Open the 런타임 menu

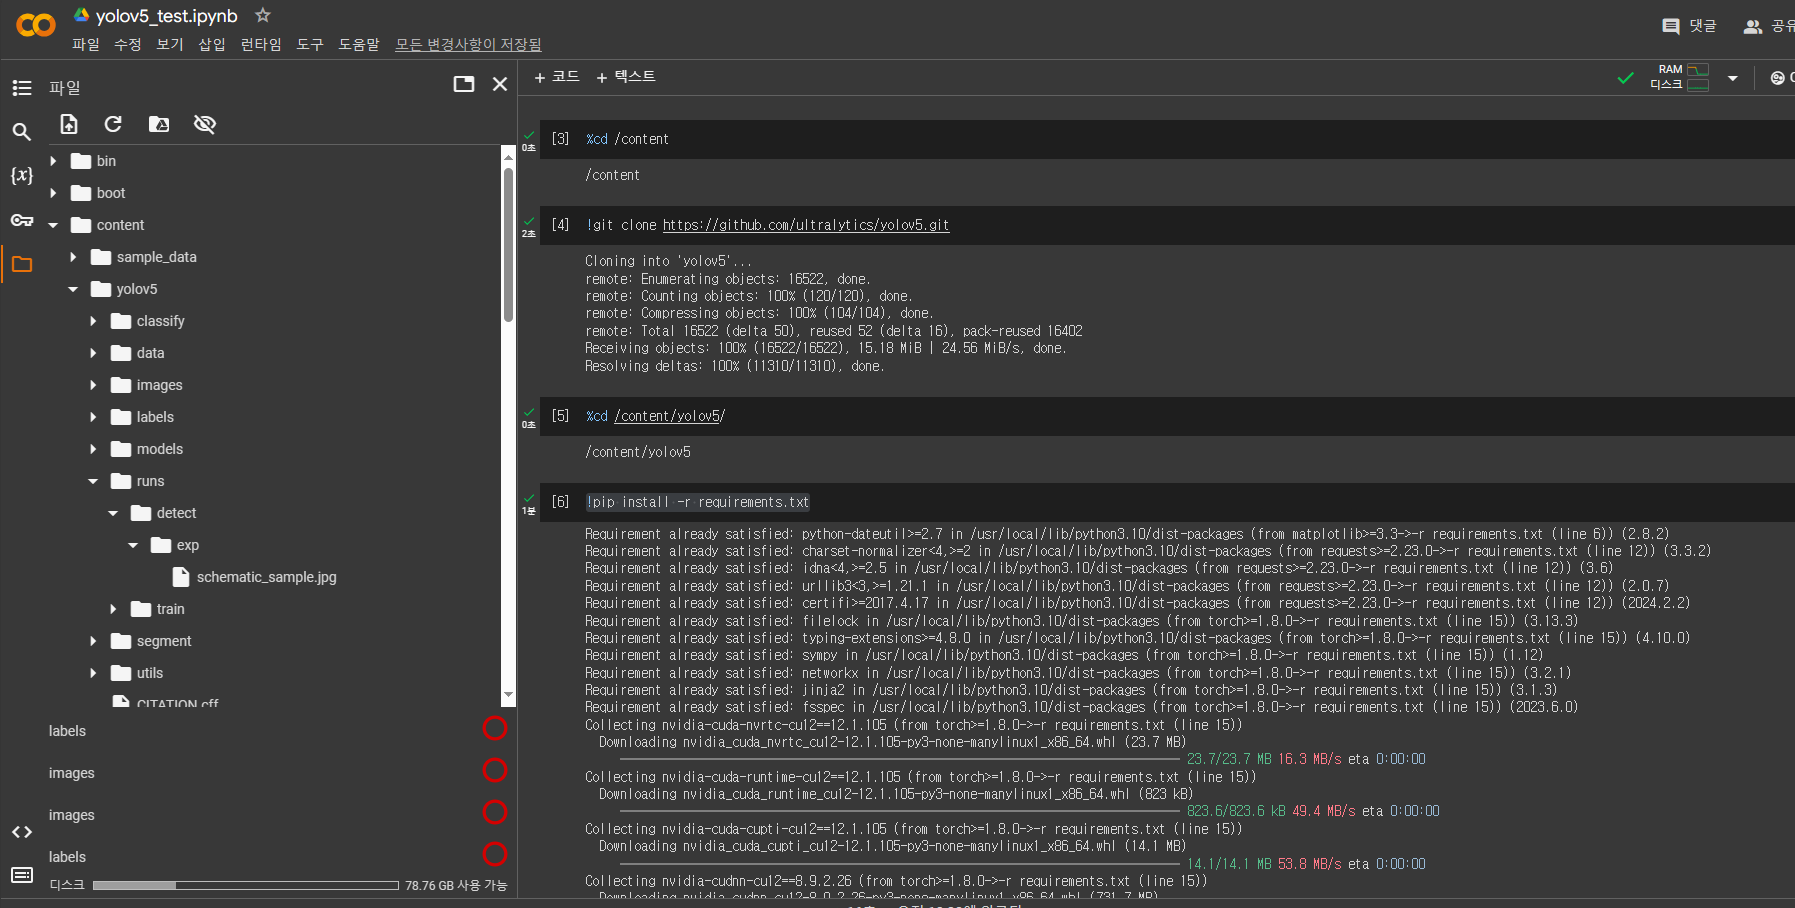(x=261, y=44)
